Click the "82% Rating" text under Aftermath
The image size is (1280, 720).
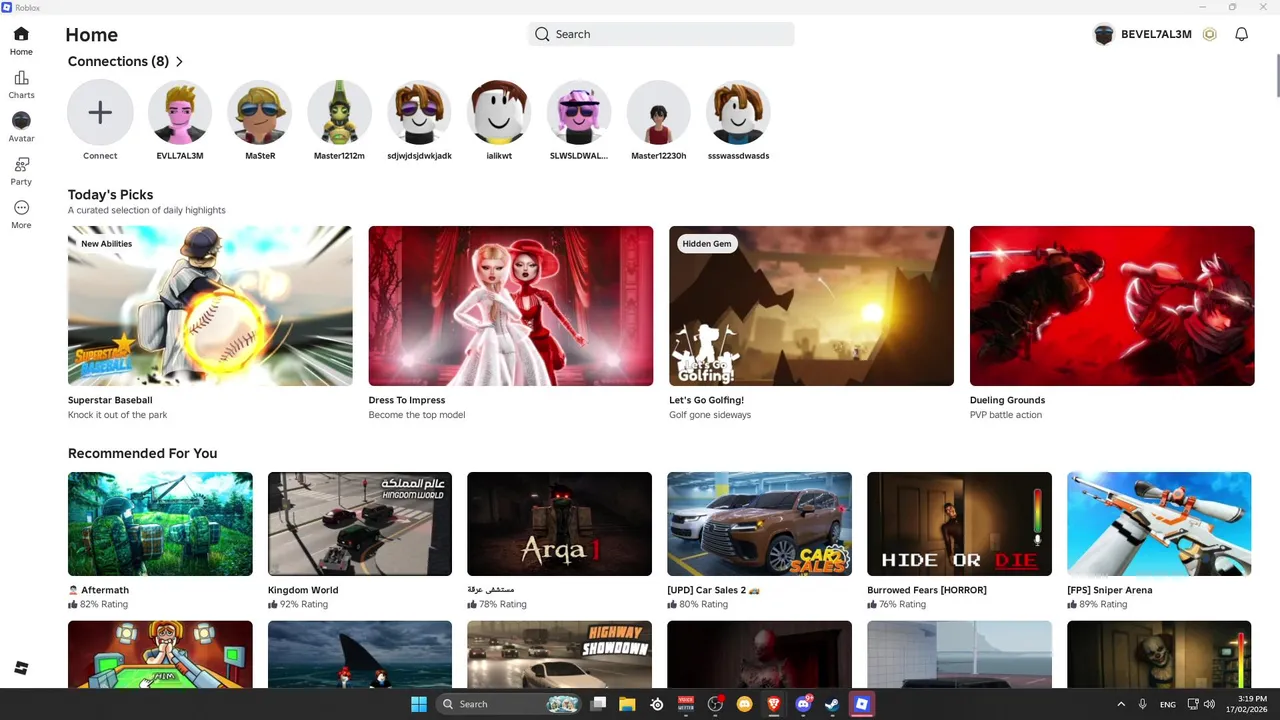tap(104, 605)
